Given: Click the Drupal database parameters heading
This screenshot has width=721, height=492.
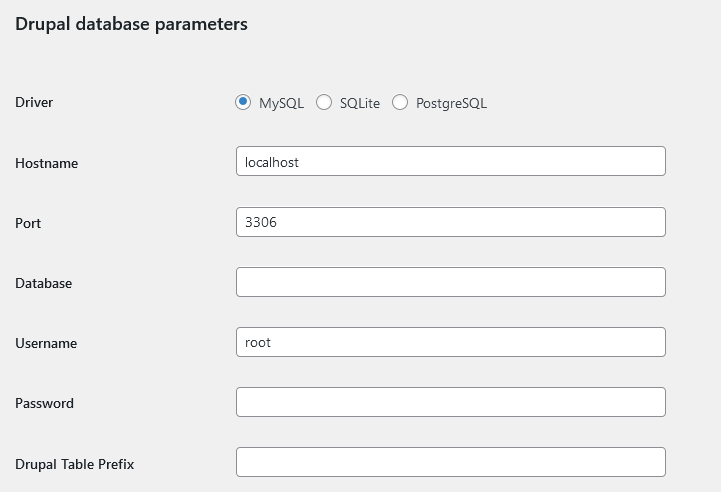Looking at the screenshot, I should pyautogui.click(x=131, y=24).
